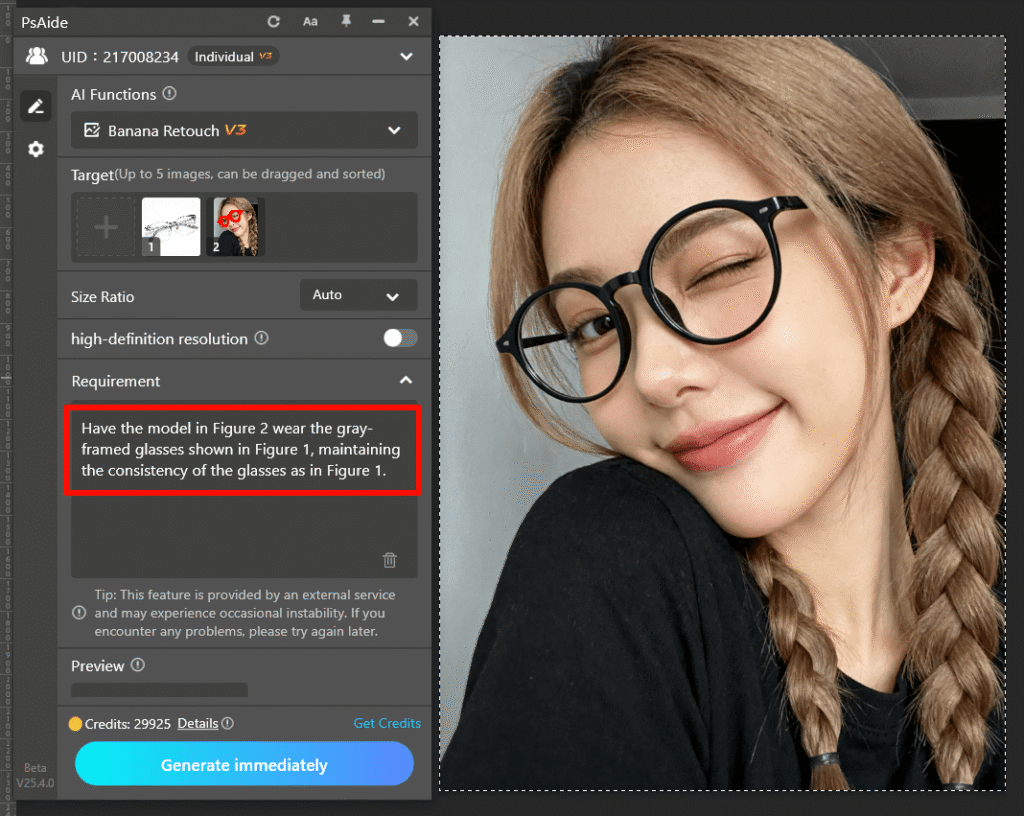Click the trash icon to clear requirement
Image resolution: width=1024 pixels, height=816 pixels.
tap(390, 560)
